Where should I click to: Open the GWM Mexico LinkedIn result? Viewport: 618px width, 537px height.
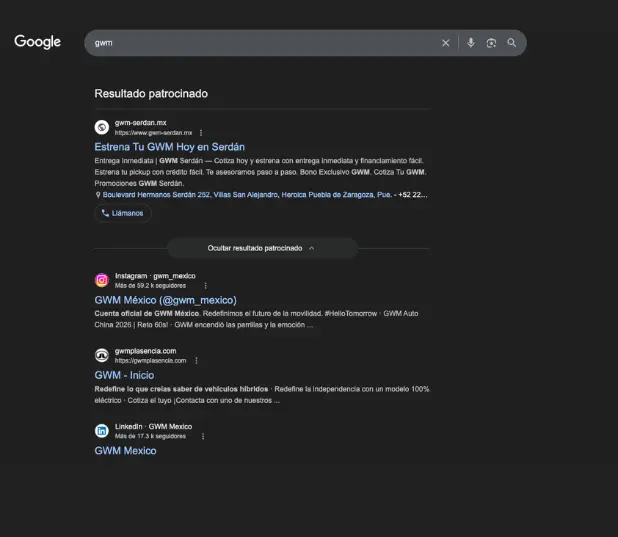pyautogui.click(x=125, y=451)
